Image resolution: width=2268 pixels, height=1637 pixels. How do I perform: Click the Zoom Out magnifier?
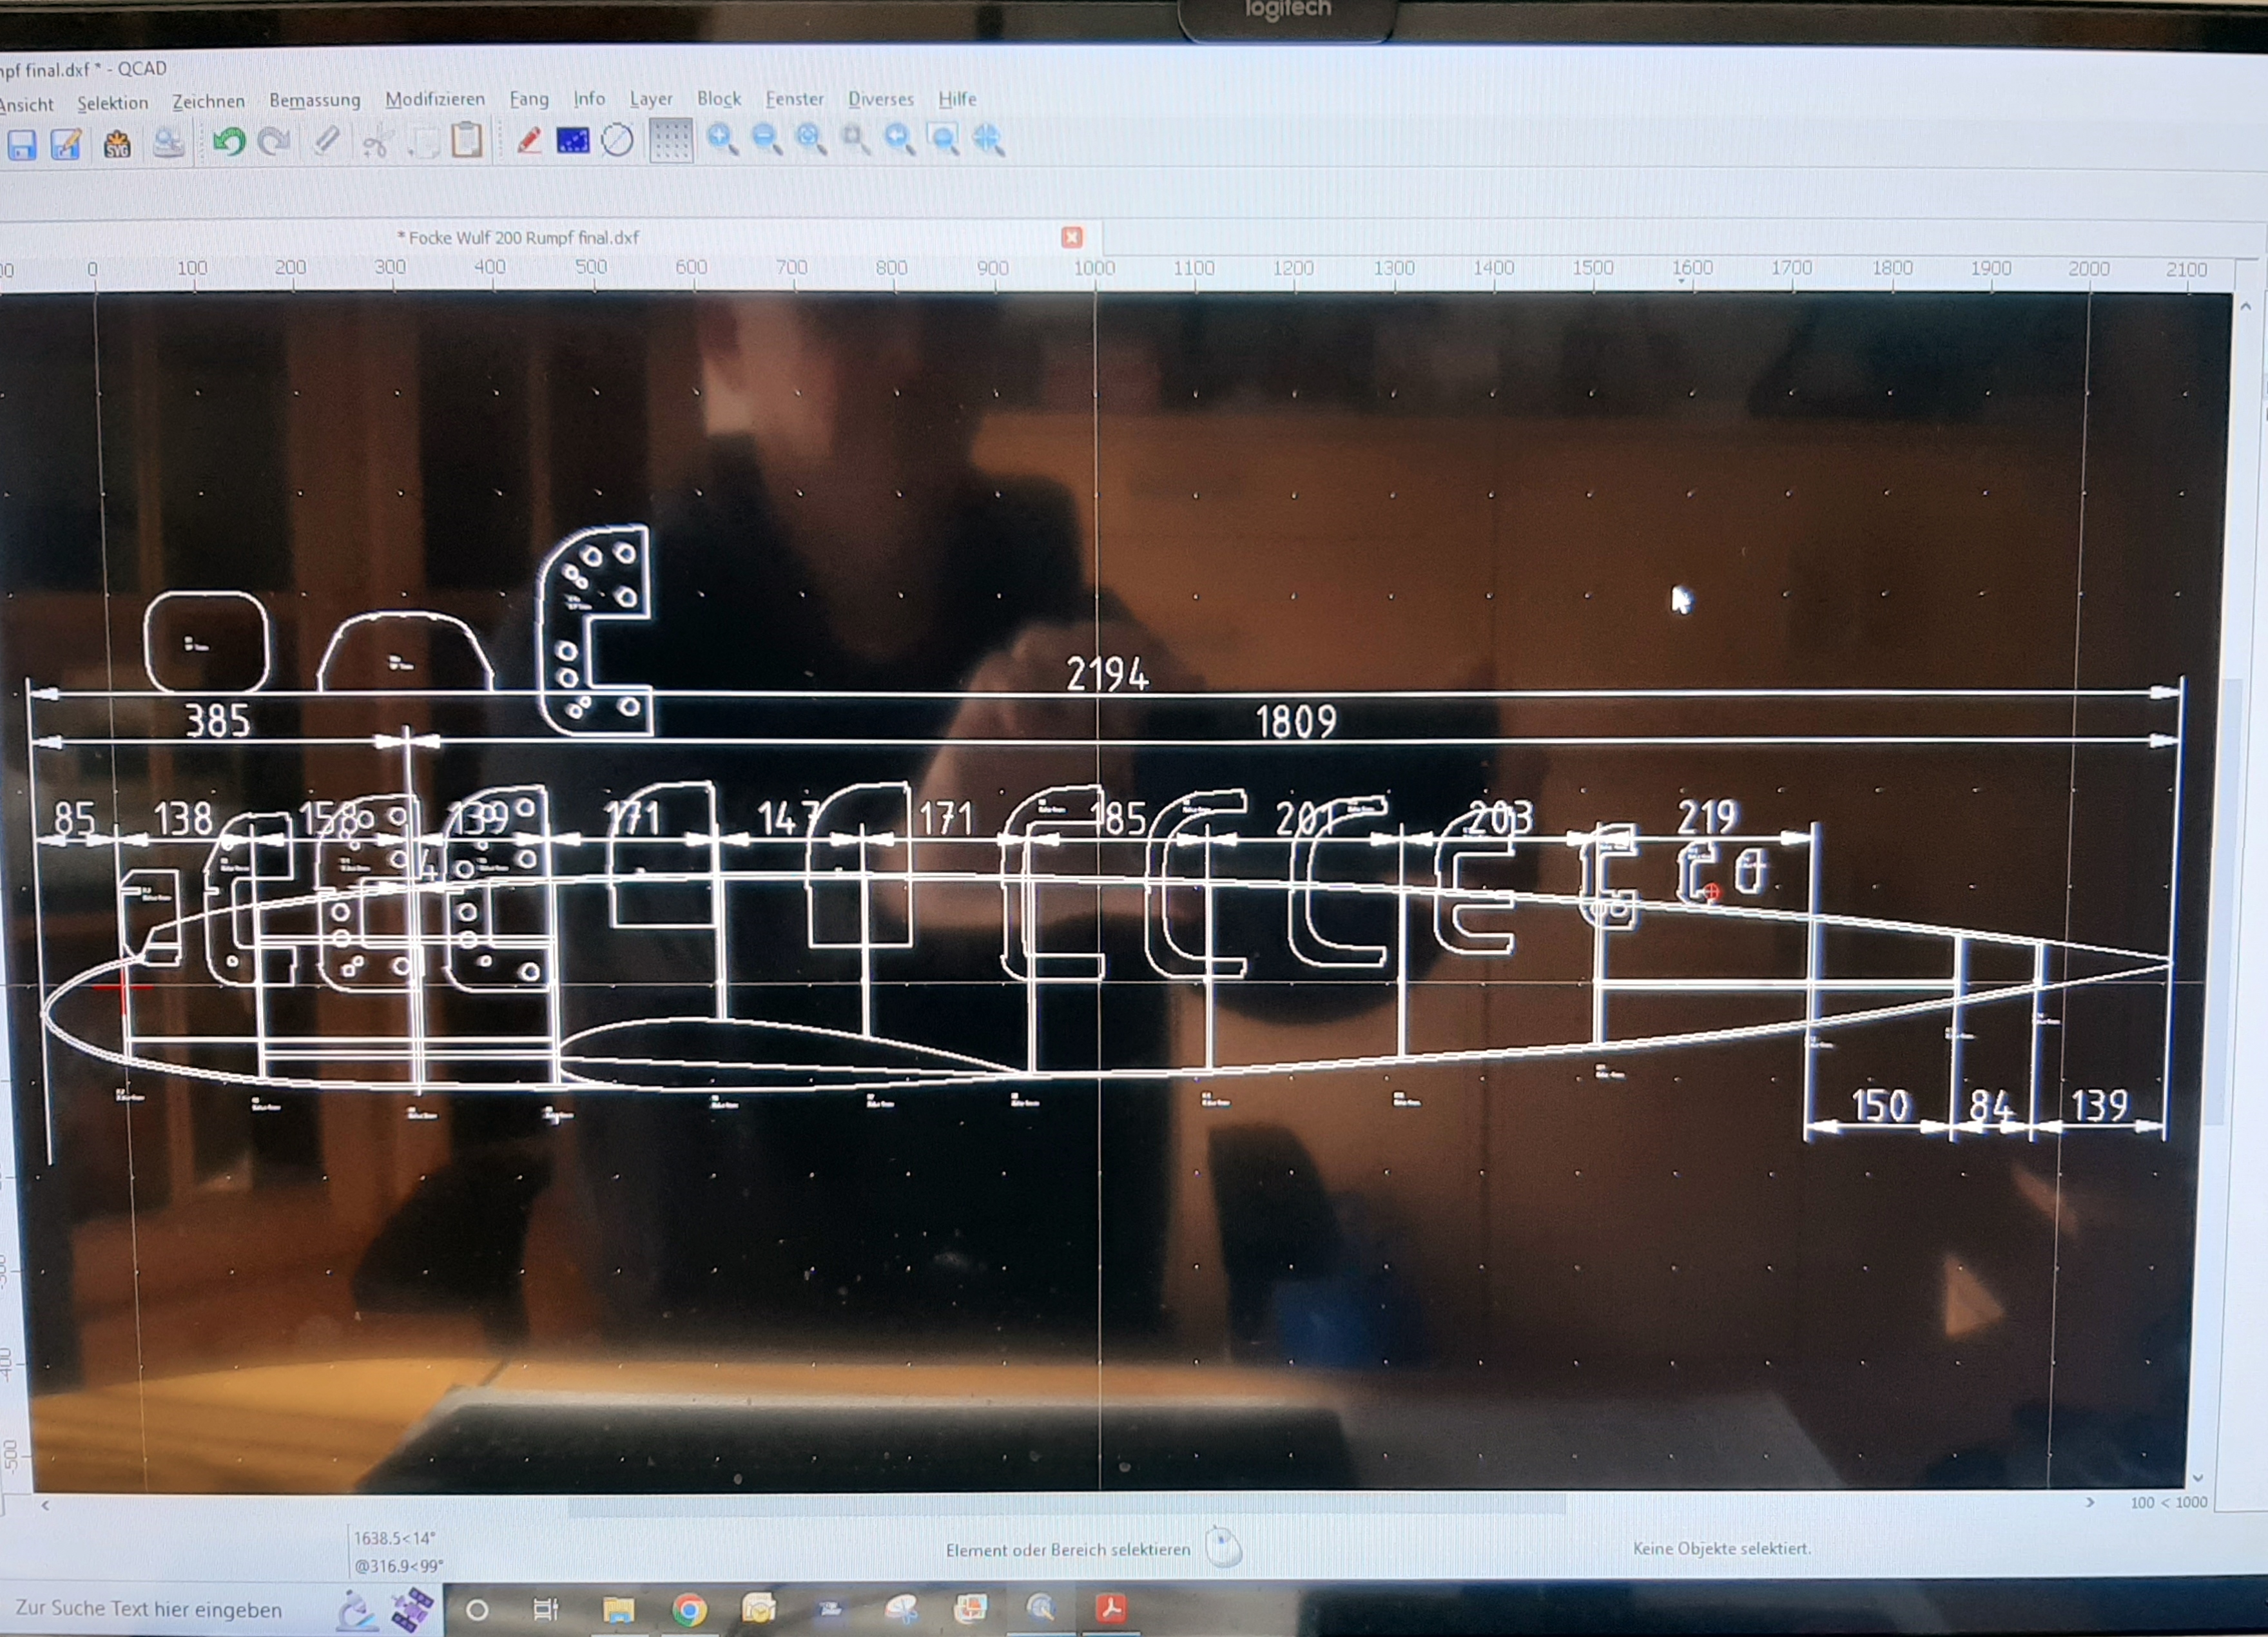(766, 139)
